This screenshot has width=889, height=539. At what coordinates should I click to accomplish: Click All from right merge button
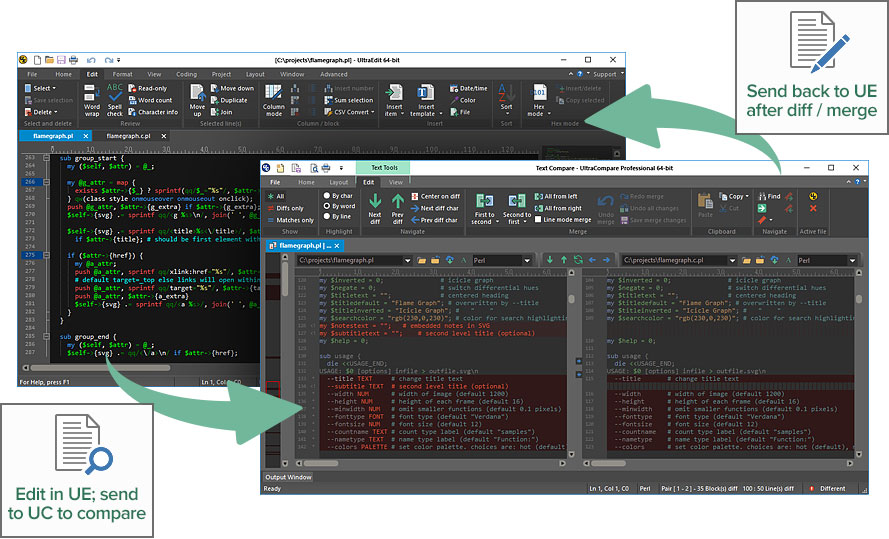click(x=558, y=208)
